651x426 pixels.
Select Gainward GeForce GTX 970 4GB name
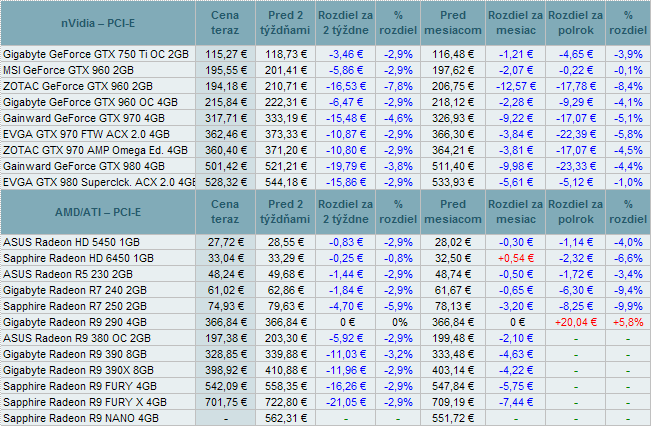[x=84, y=118]
